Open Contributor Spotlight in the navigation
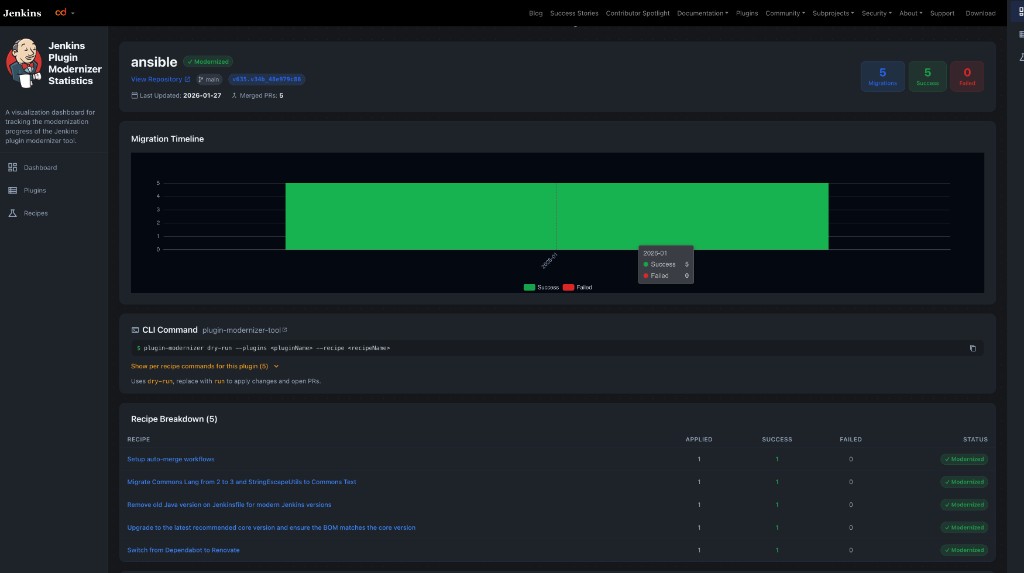 637,13
